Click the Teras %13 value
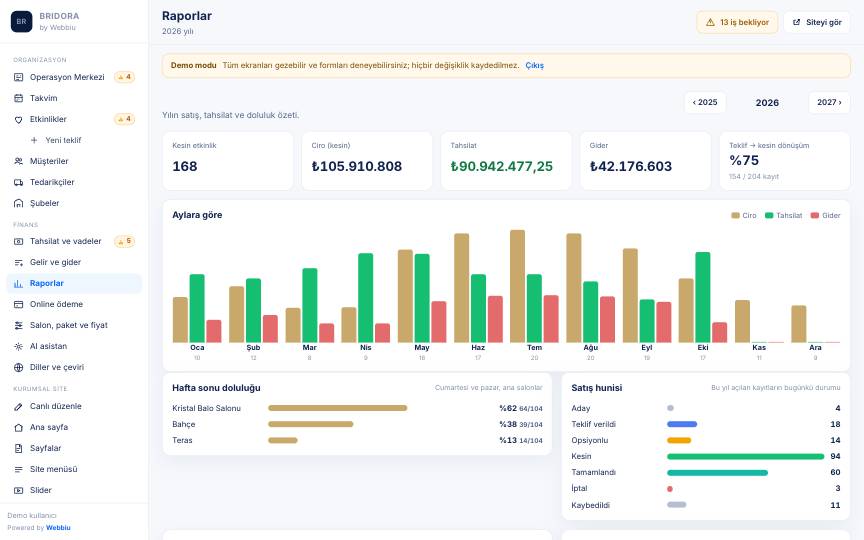 508,440
